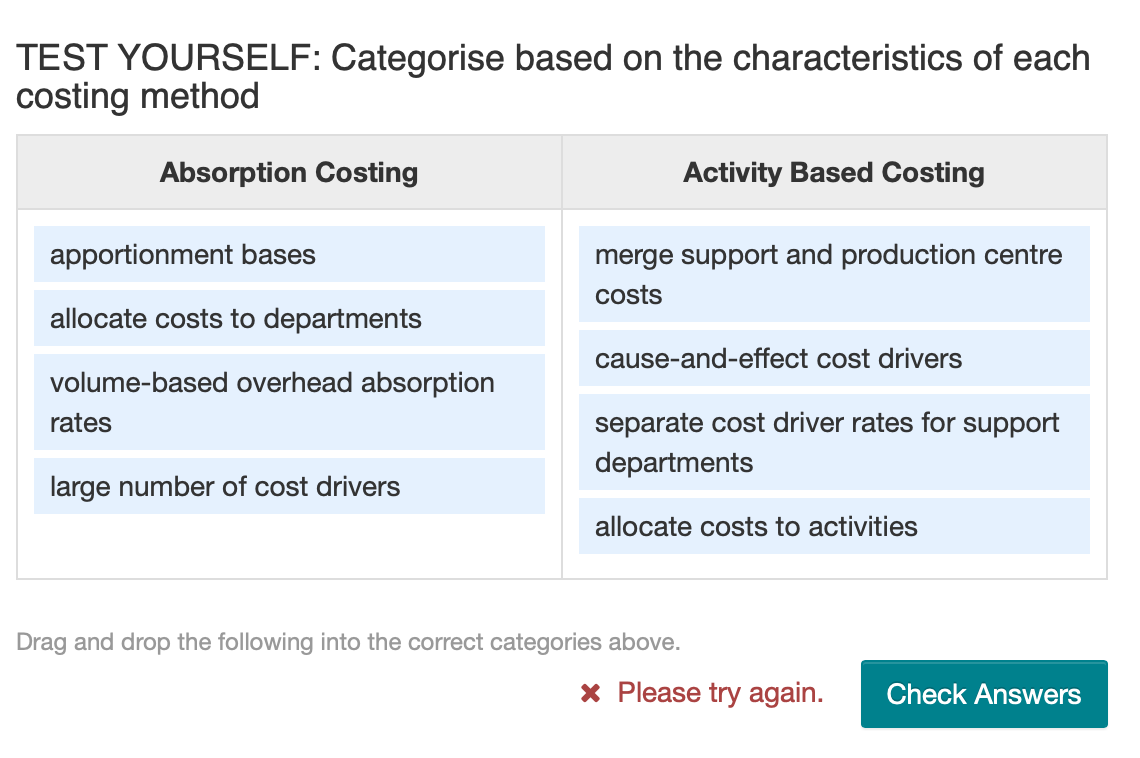Click the 'cause-and-effect cost drivers' chip
The height and width of the screenshot is (758, 1140).
point(834,358)
